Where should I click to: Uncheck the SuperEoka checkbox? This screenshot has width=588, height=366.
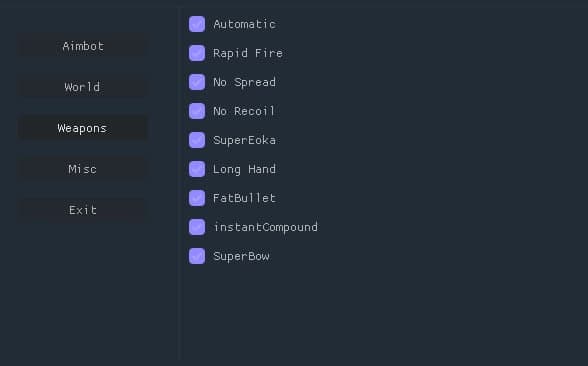pos(197,140)
